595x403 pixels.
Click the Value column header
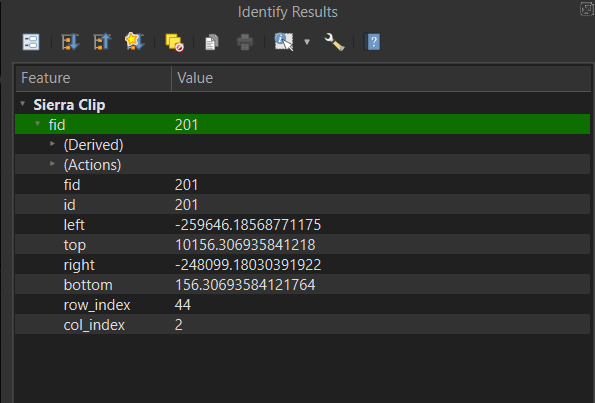381,78
